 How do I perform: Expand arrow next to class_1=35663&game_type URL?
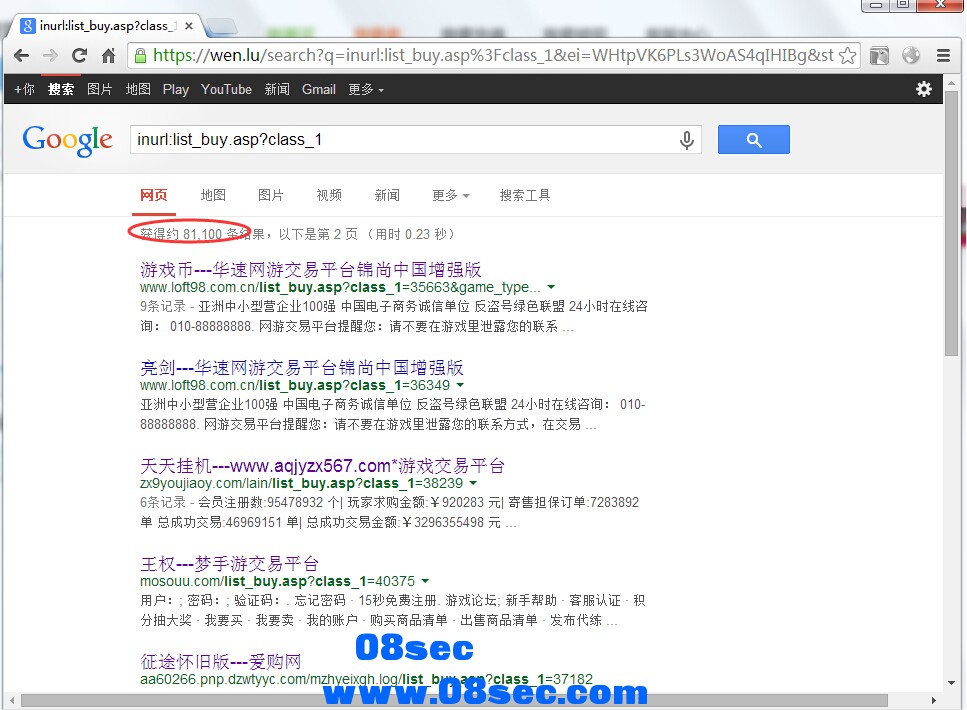click(551, 287)
